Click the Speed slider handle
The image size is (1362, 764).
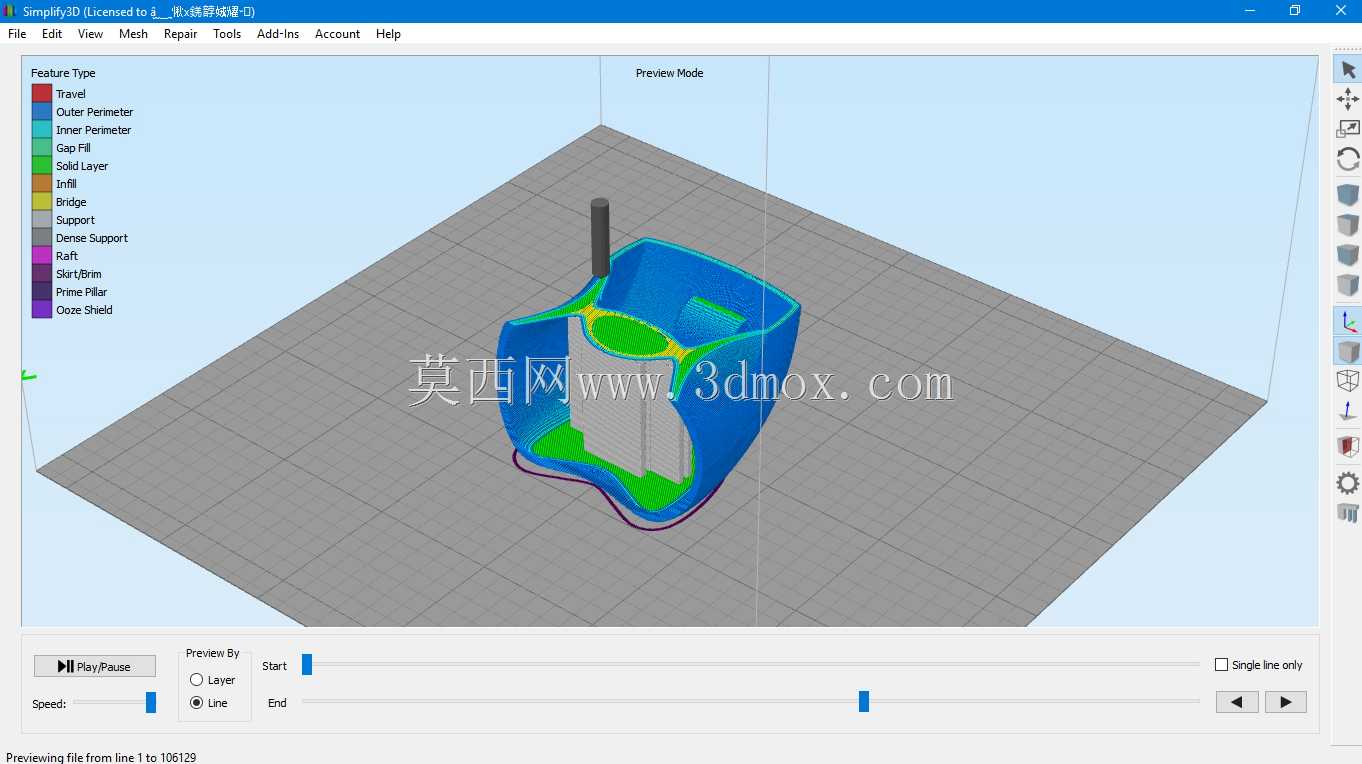click(x=151, y=703)
